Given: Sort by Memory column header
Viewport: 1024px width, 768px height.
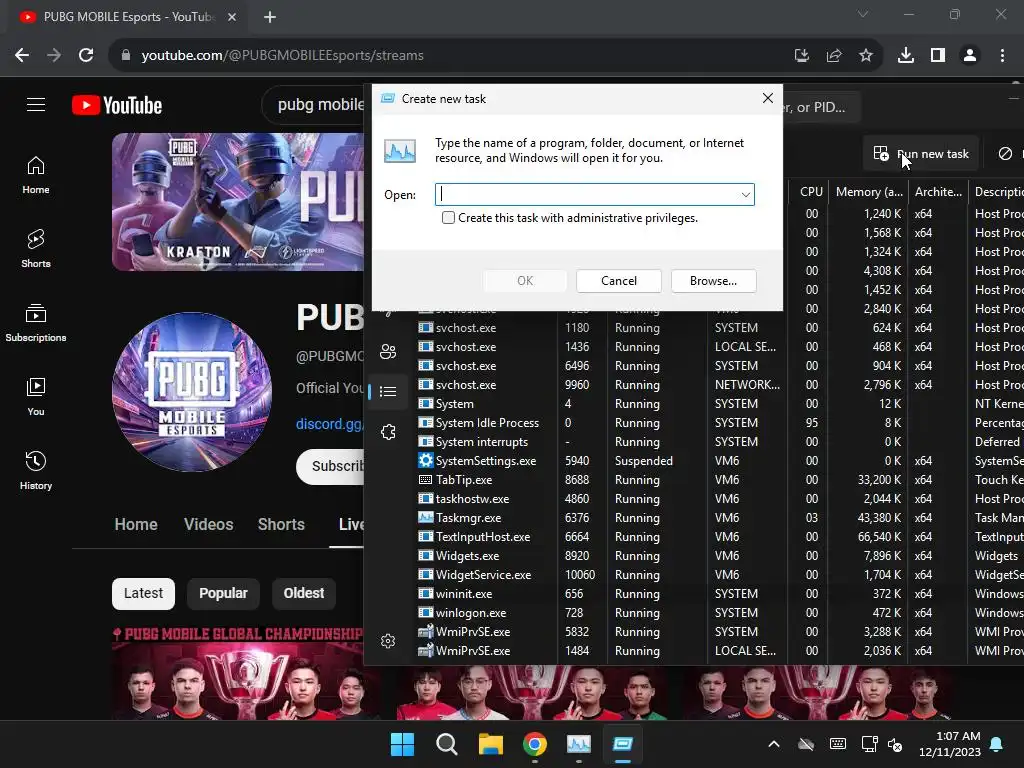Looking at the screenshot, I should coord(869,192).
